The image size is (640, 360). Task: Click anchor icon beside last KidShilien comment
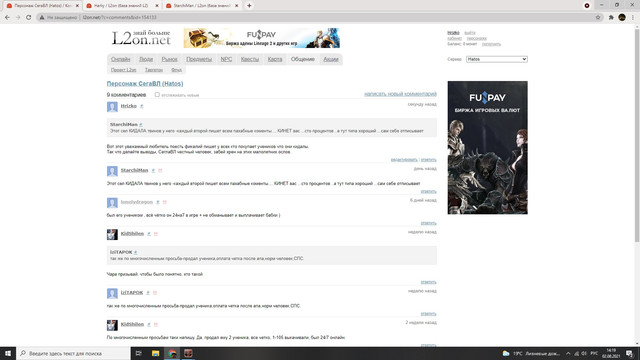pos(149,324)
